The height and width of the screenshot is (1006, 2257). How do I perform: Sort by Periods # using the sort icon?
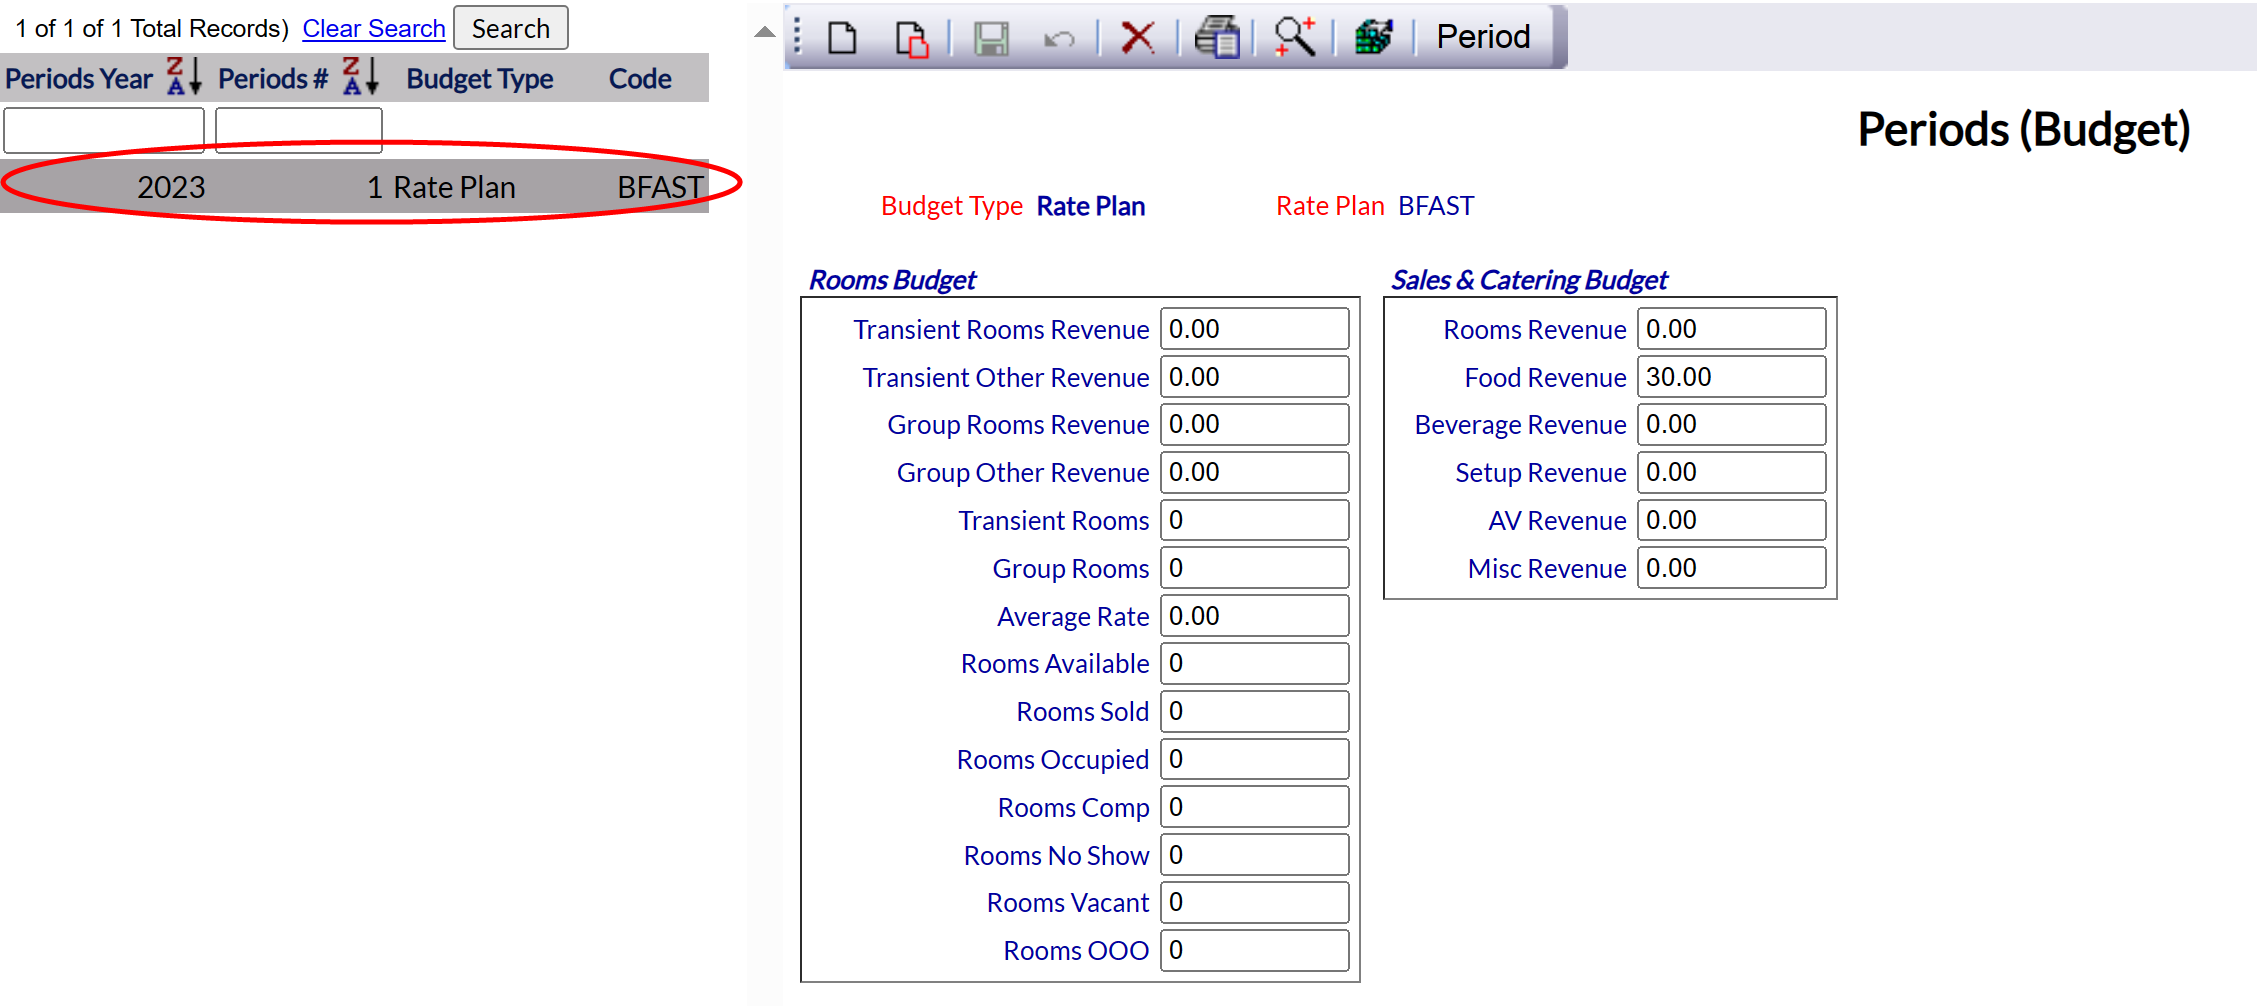click(x=360, y=77)
